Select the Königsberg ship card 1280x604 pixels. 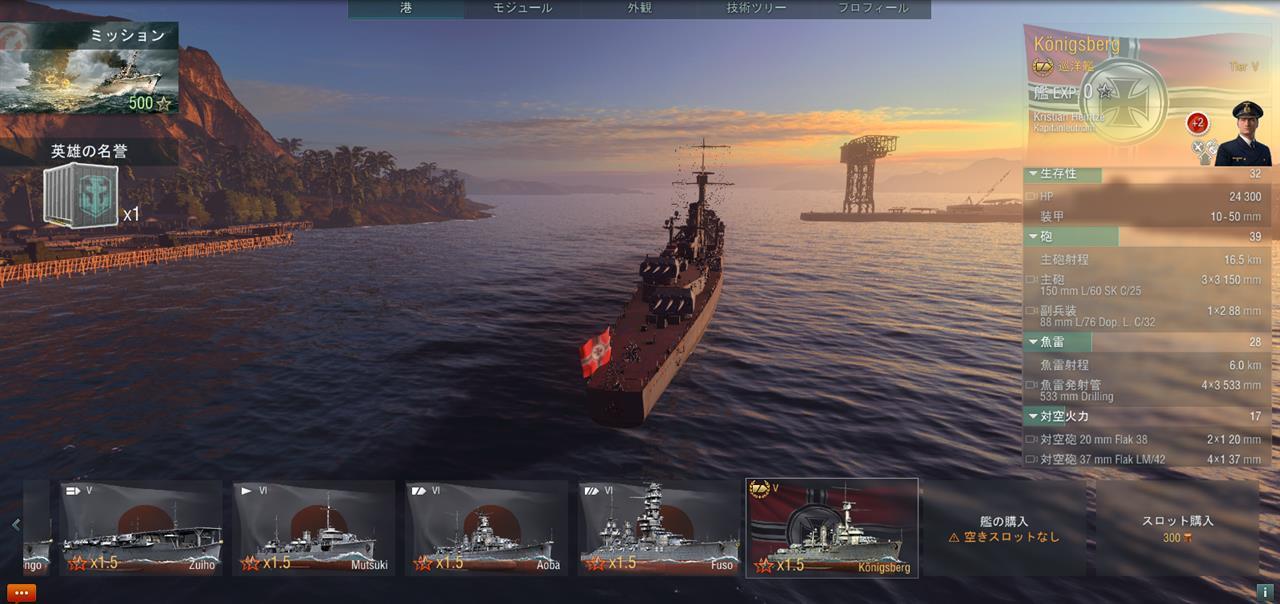tap(832, 528)
